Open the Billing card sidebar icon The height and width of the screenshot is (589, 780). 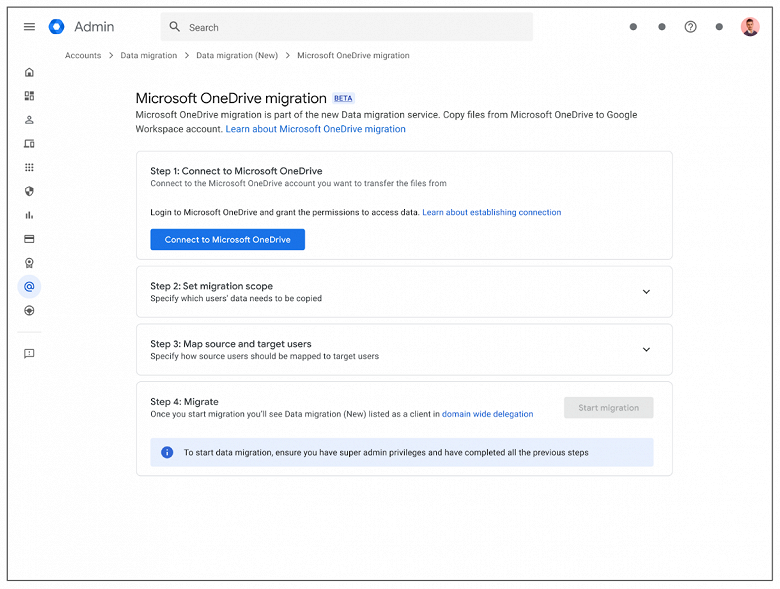29,239
